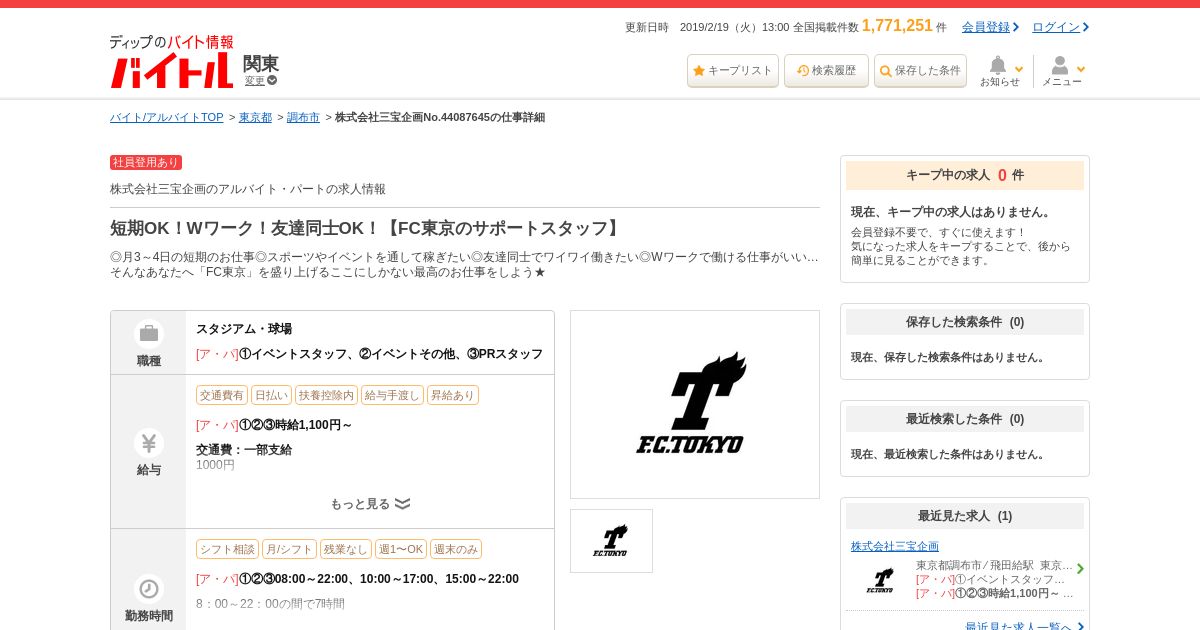
Task: Select the 扶養控除内 tag
Action: (x=326, y=395)
